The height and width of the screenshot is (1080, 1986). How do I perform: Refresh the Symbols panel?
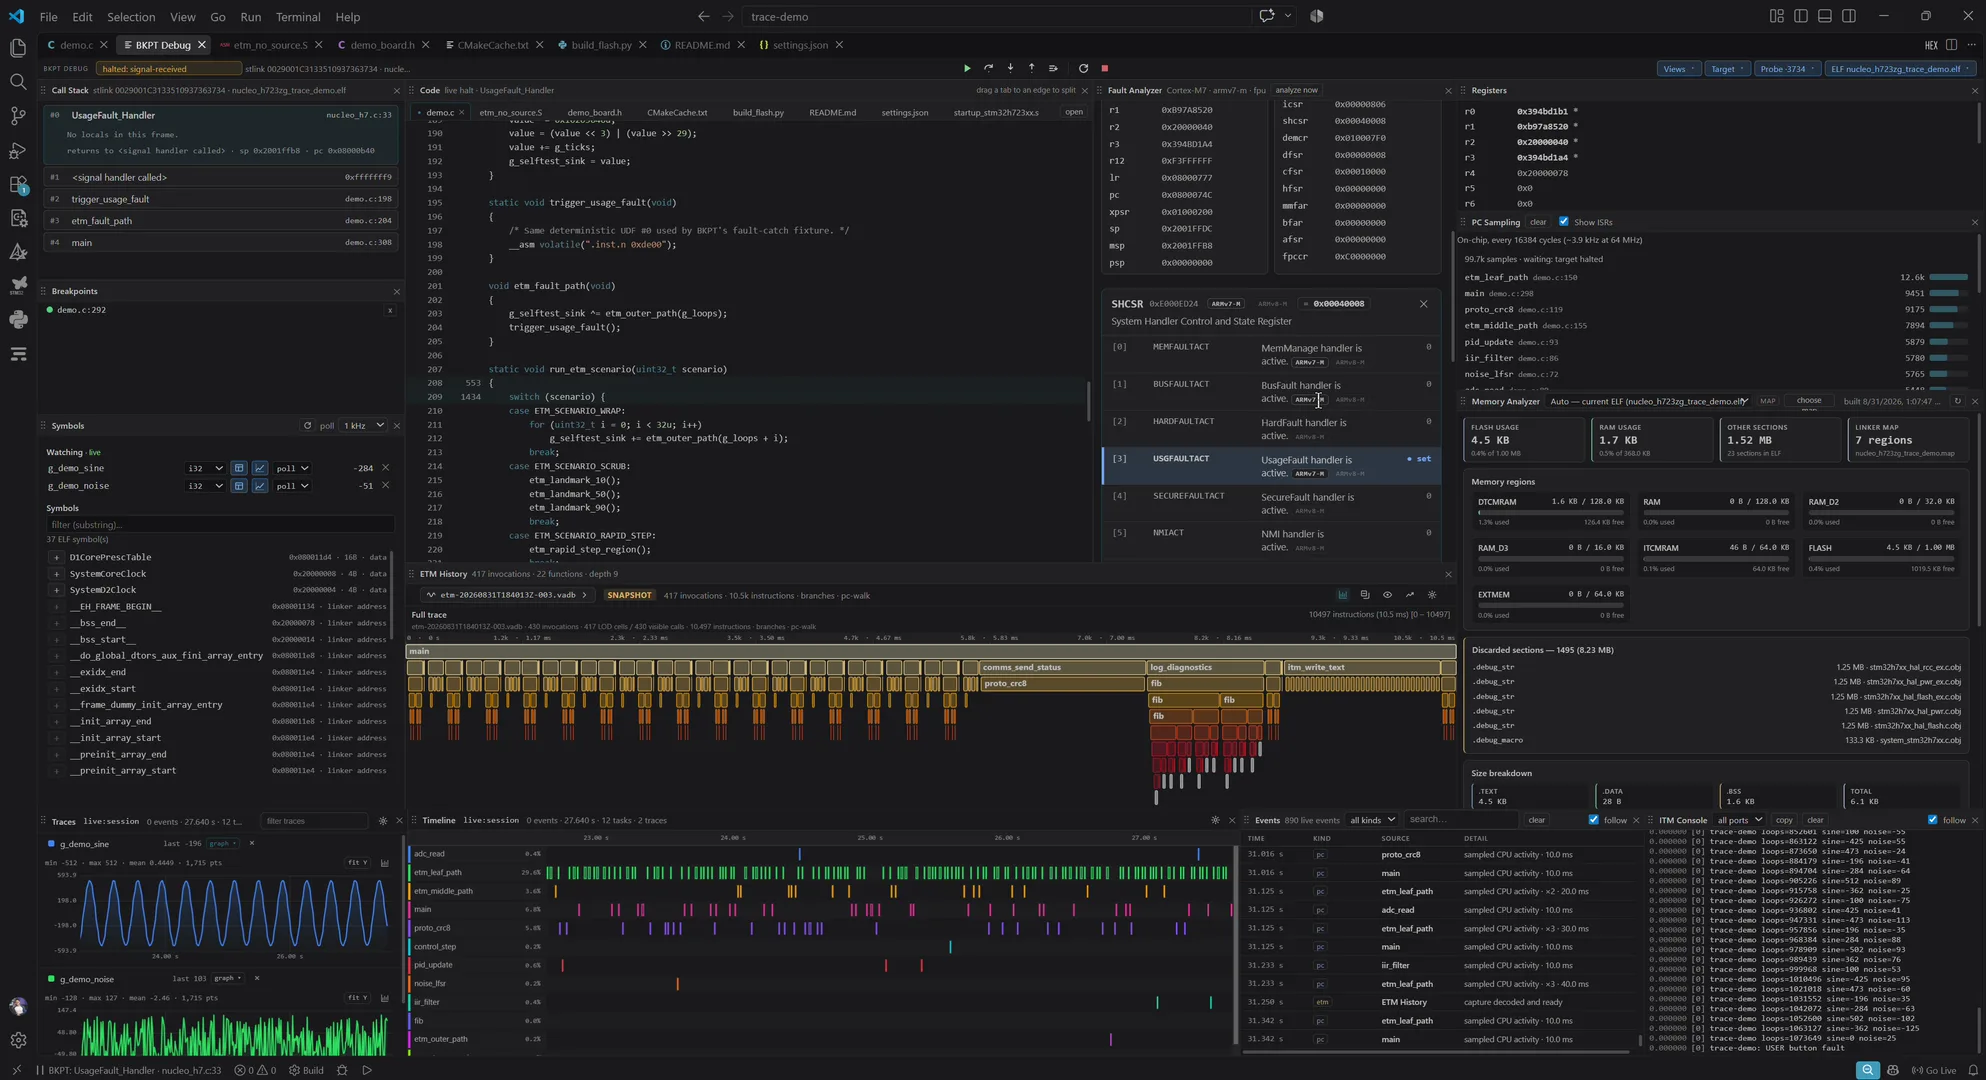tap(307, 426)
